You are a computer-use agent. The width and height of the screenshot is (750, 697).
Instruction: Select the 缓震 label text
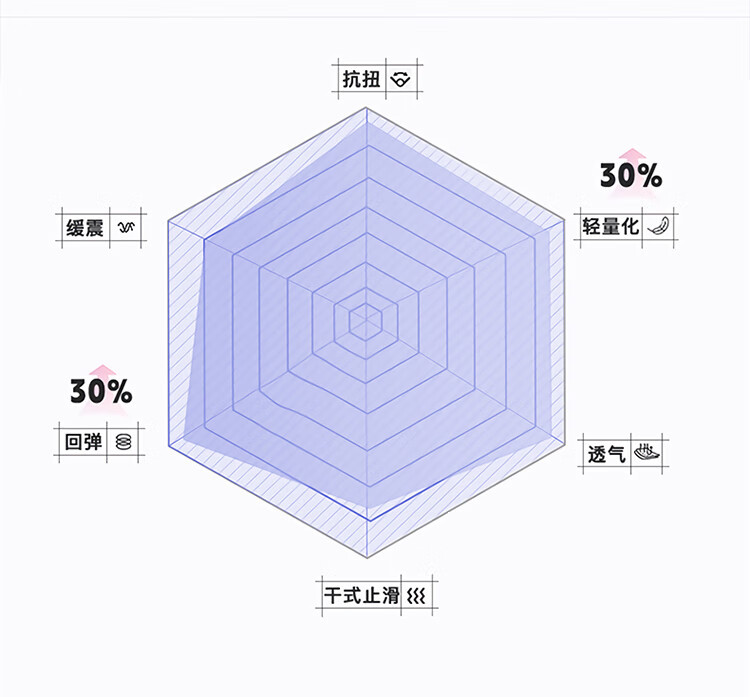(83, 228)
